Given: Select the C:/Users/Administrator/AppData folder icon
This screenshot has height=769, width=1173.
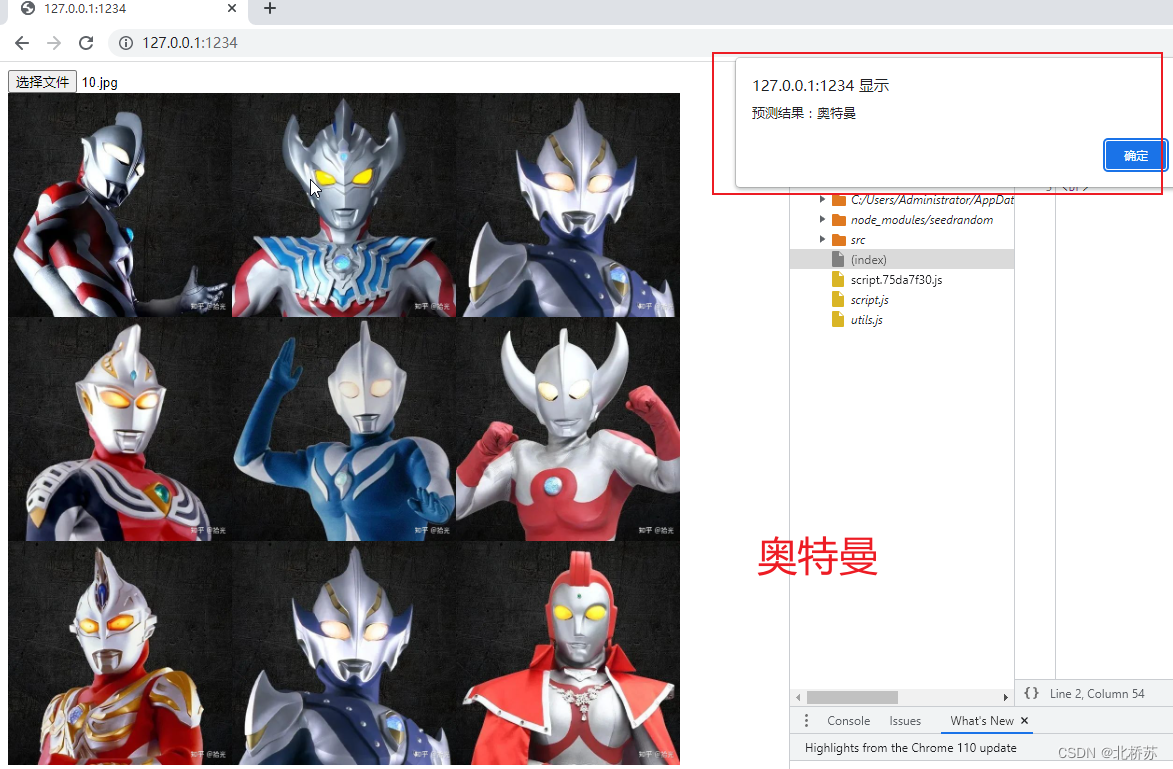Looking at the screenshot, I should click(x=839, y=200).
